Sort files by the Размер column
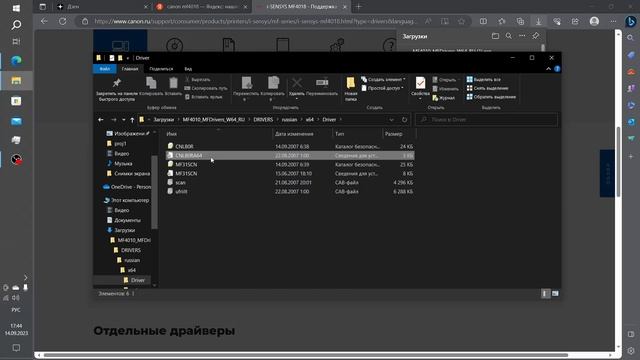The width and height of the screenshot is (640, 360). 399,134
